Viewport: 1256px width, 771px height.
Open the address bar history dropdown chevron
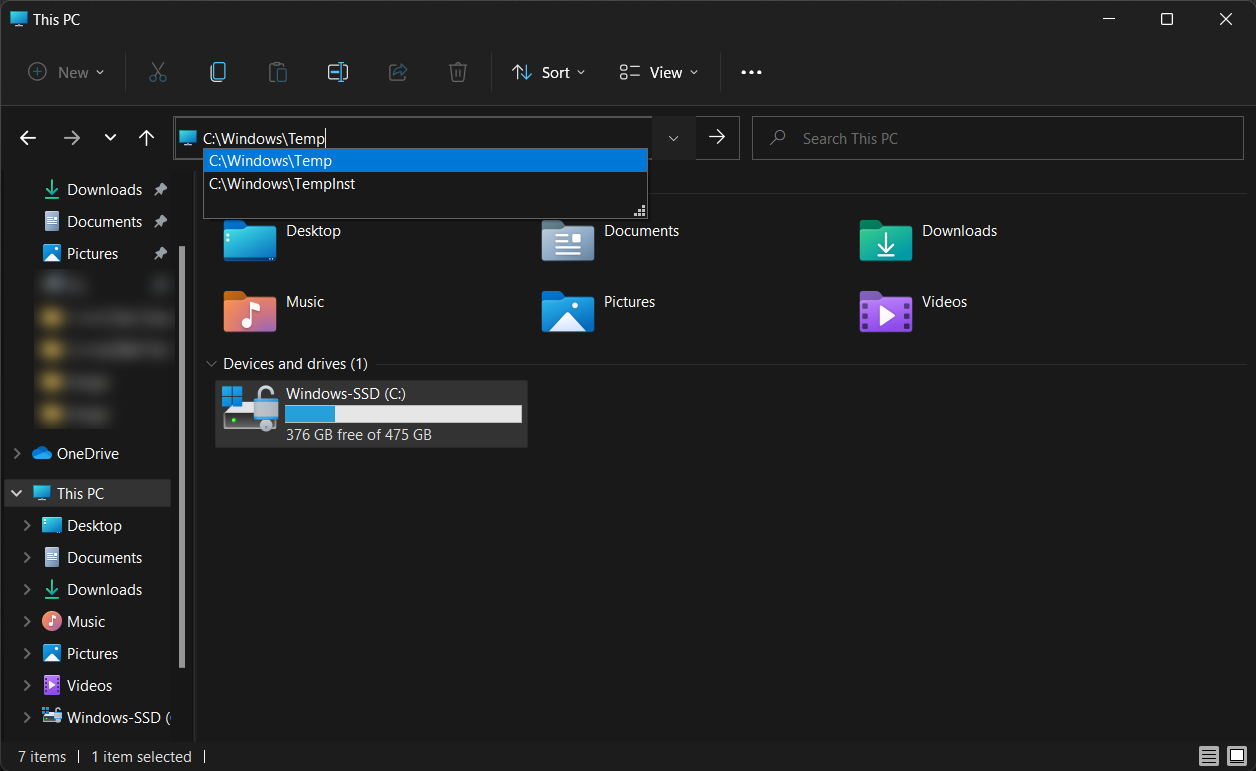coord(674,138)
